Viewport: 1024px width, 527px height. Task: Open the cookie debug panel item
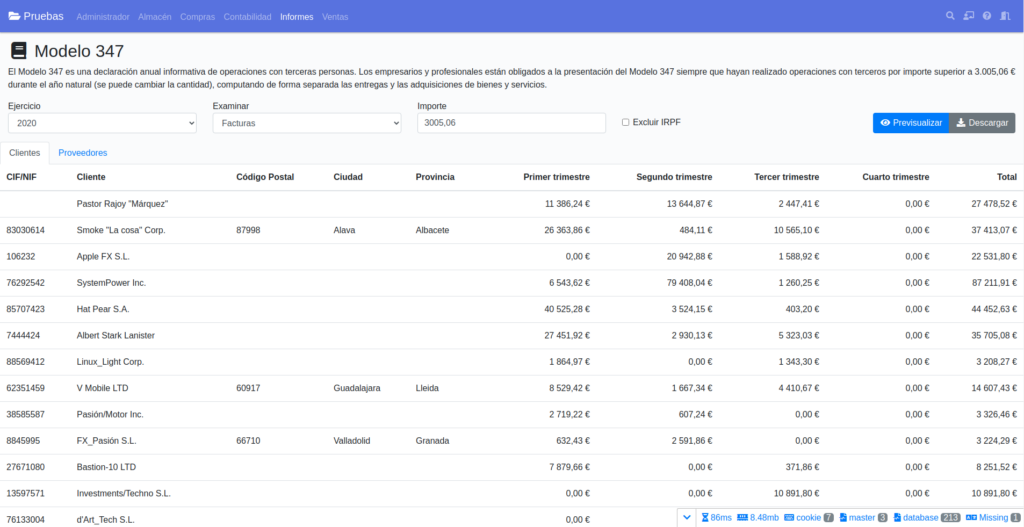click(x=810, y=517)
